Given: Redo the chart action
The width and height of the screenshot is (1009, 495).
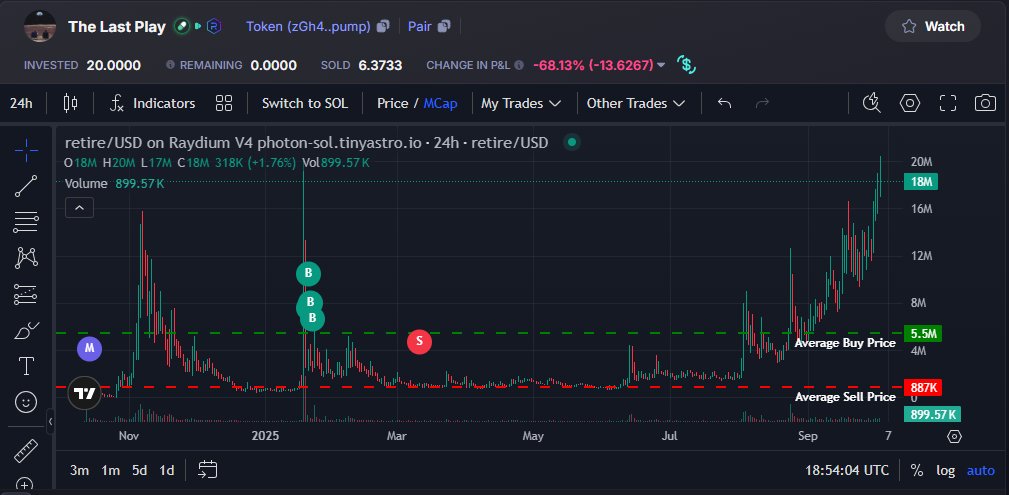Looking at the screenshot, I should point(763,103).
